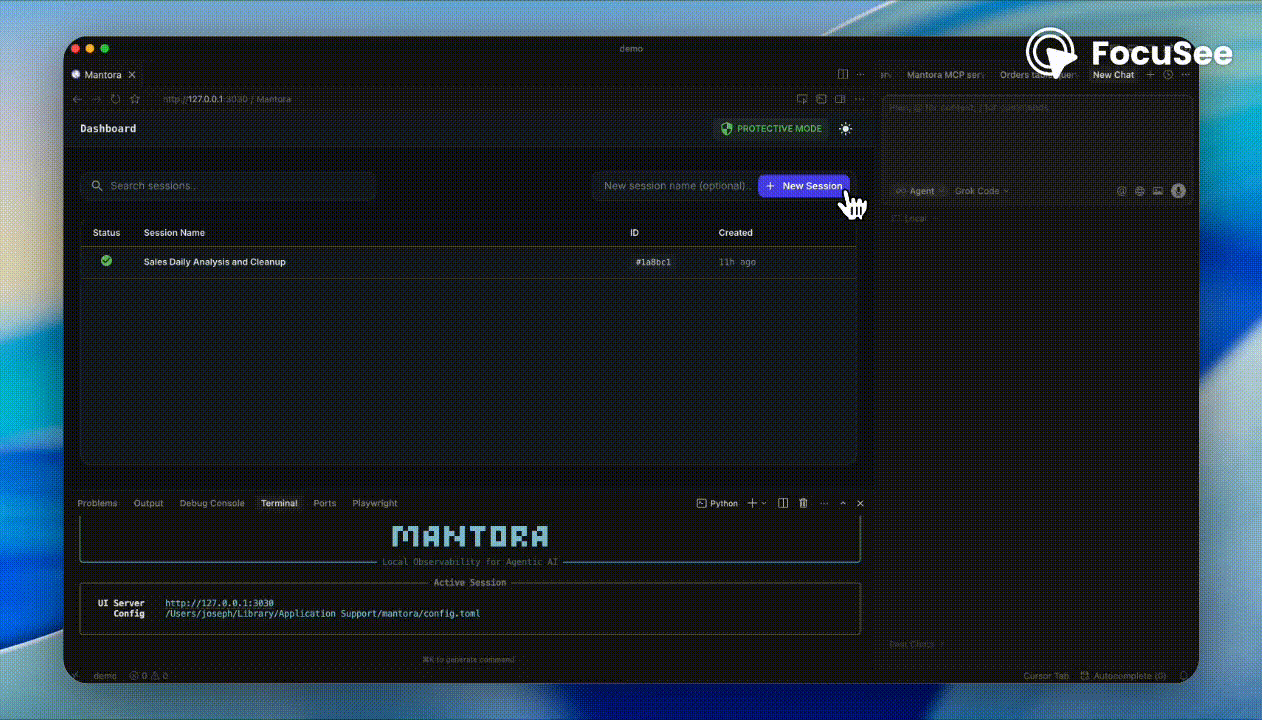This screenshot has width=1262, height=720.
Task: Click the Search sessions input field
Action: point(228,186)
